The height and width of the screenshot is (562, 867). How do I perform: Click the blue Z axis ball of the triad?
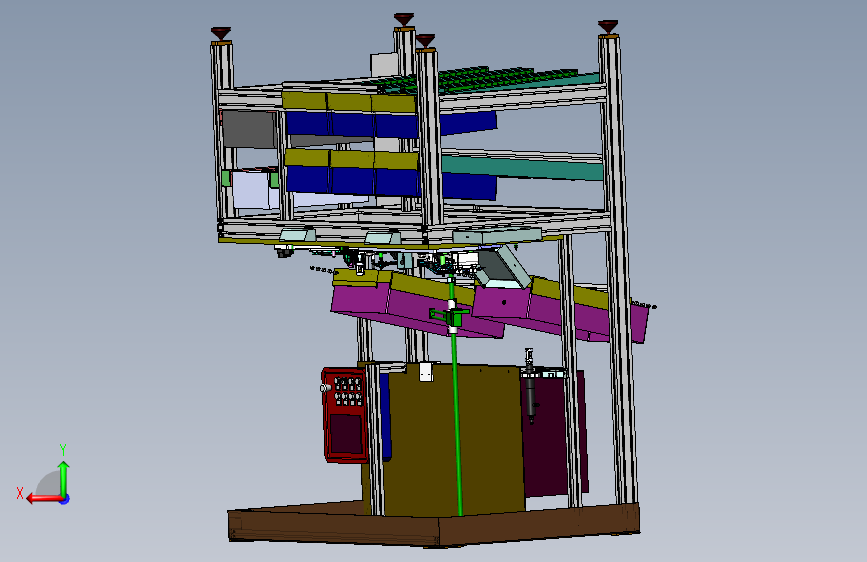65,499
